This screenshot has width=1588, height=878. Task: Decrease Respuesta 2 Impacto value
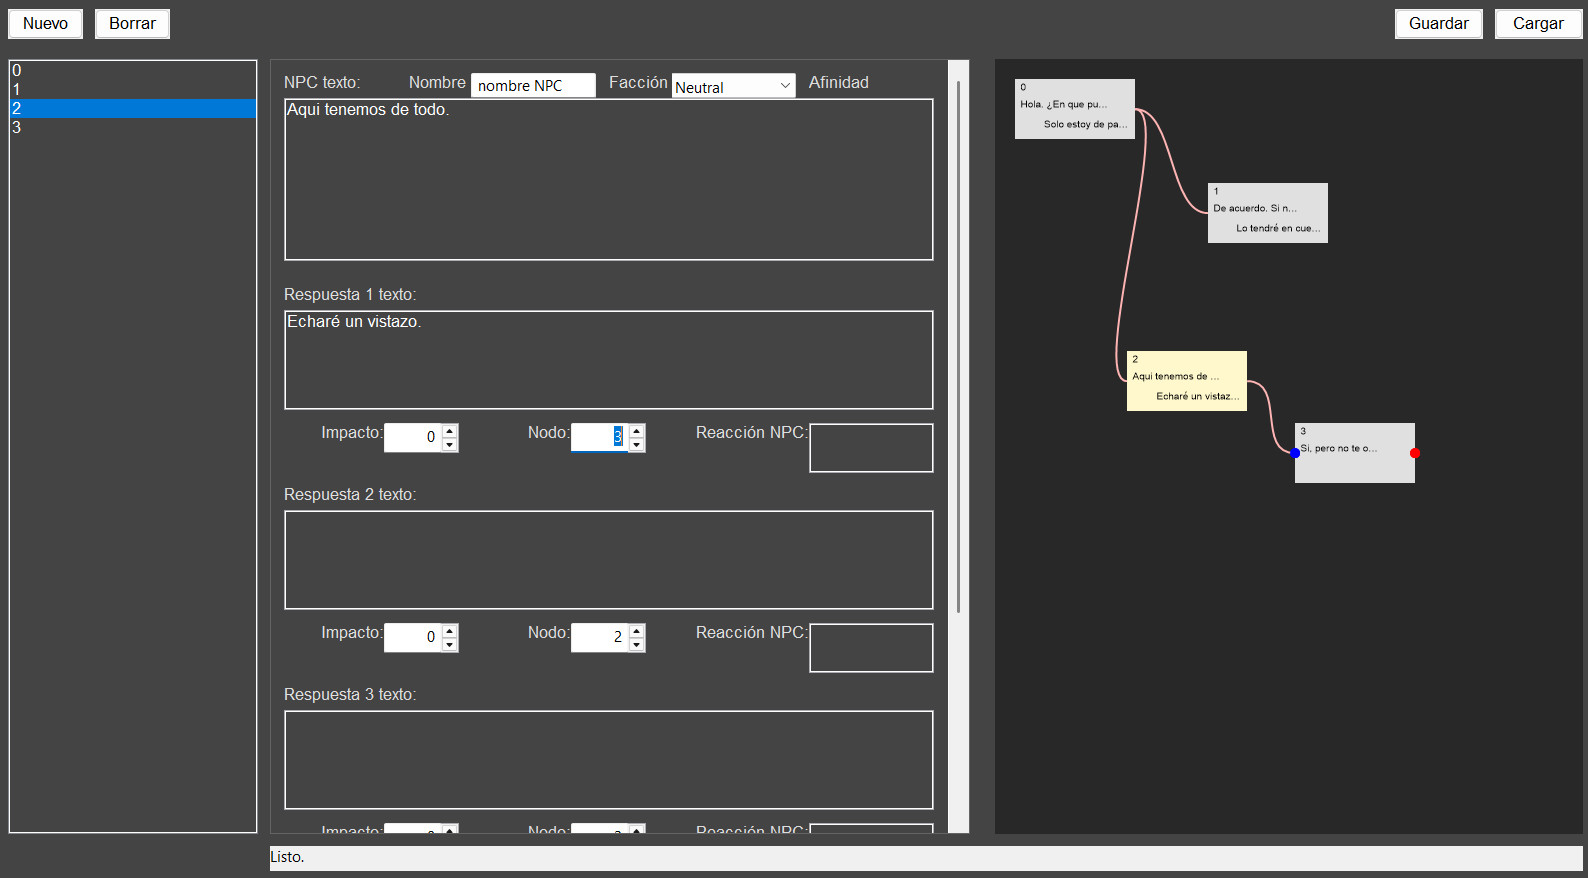pyautogui.click(x=450, y=645)
